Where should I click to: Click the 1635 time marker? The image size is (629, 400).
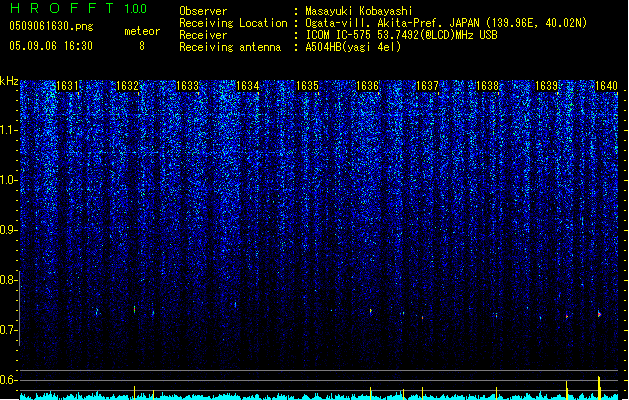(307, 86)
